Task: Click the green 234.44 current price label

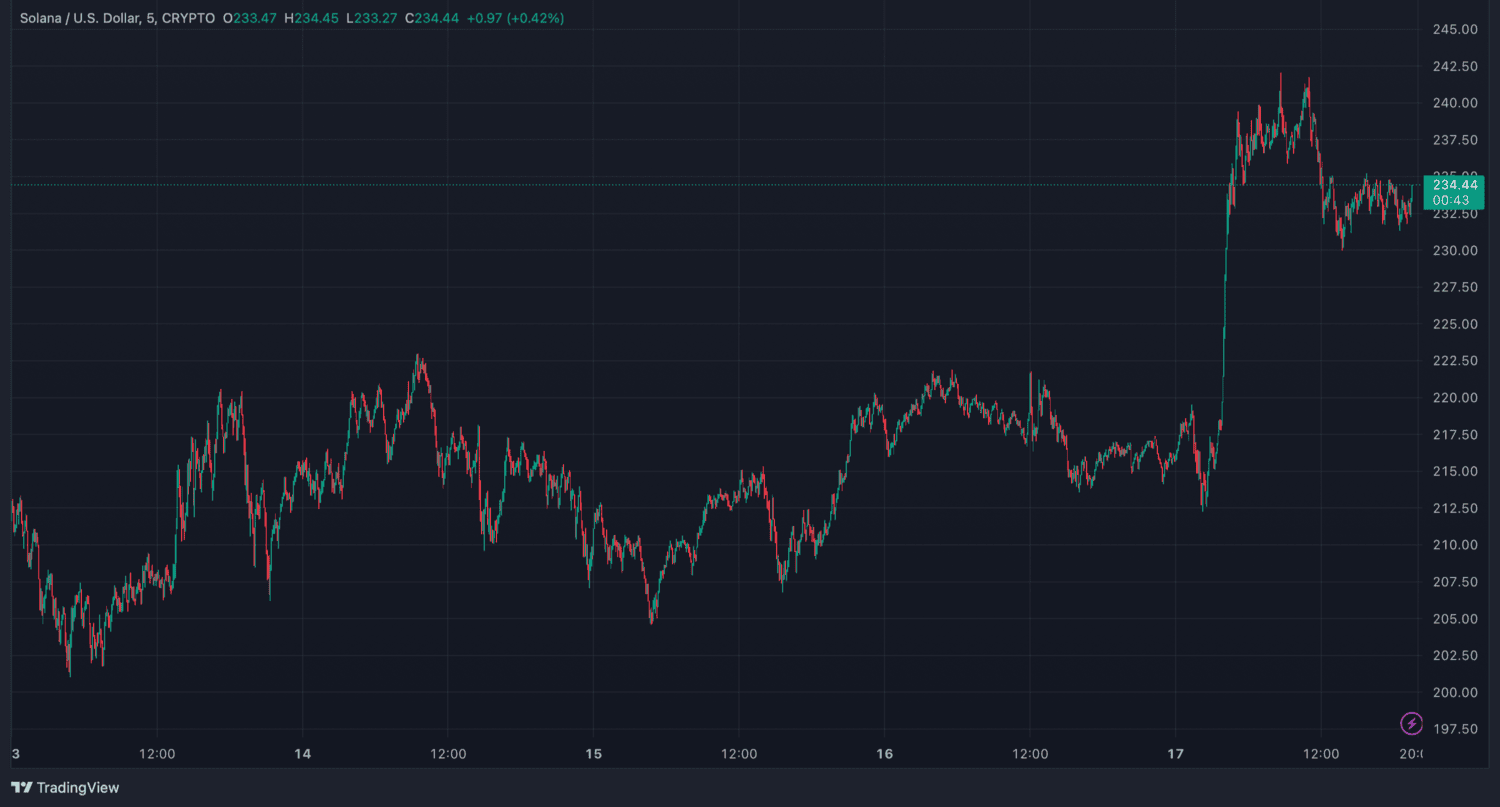Action: pos(1454,185)
